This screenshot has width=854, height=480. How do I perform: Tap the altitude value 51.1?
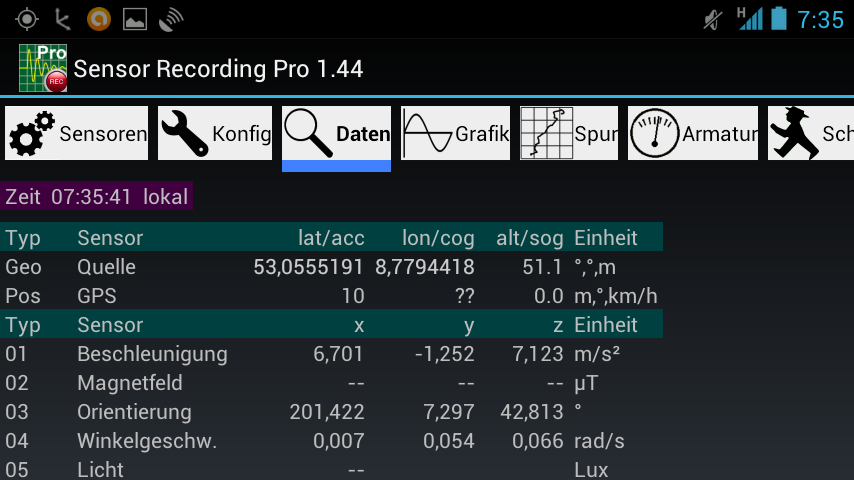tap(542, 267)
